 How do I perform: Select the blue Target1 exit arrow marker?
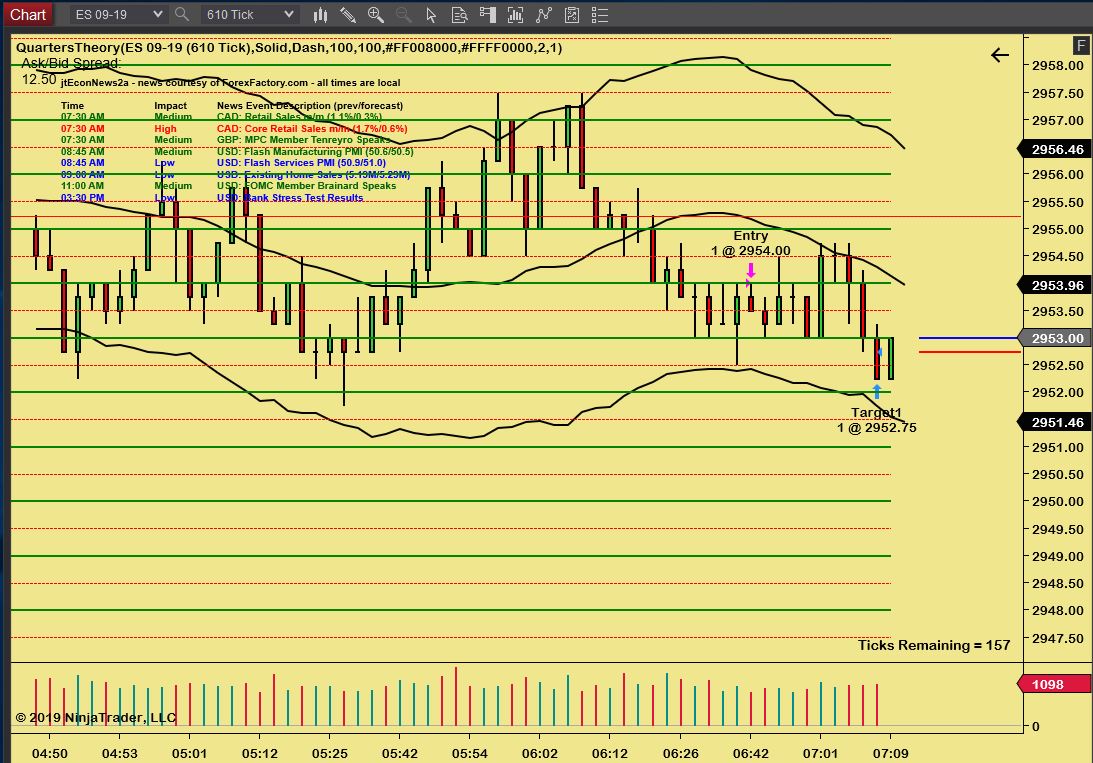(877, 392)
